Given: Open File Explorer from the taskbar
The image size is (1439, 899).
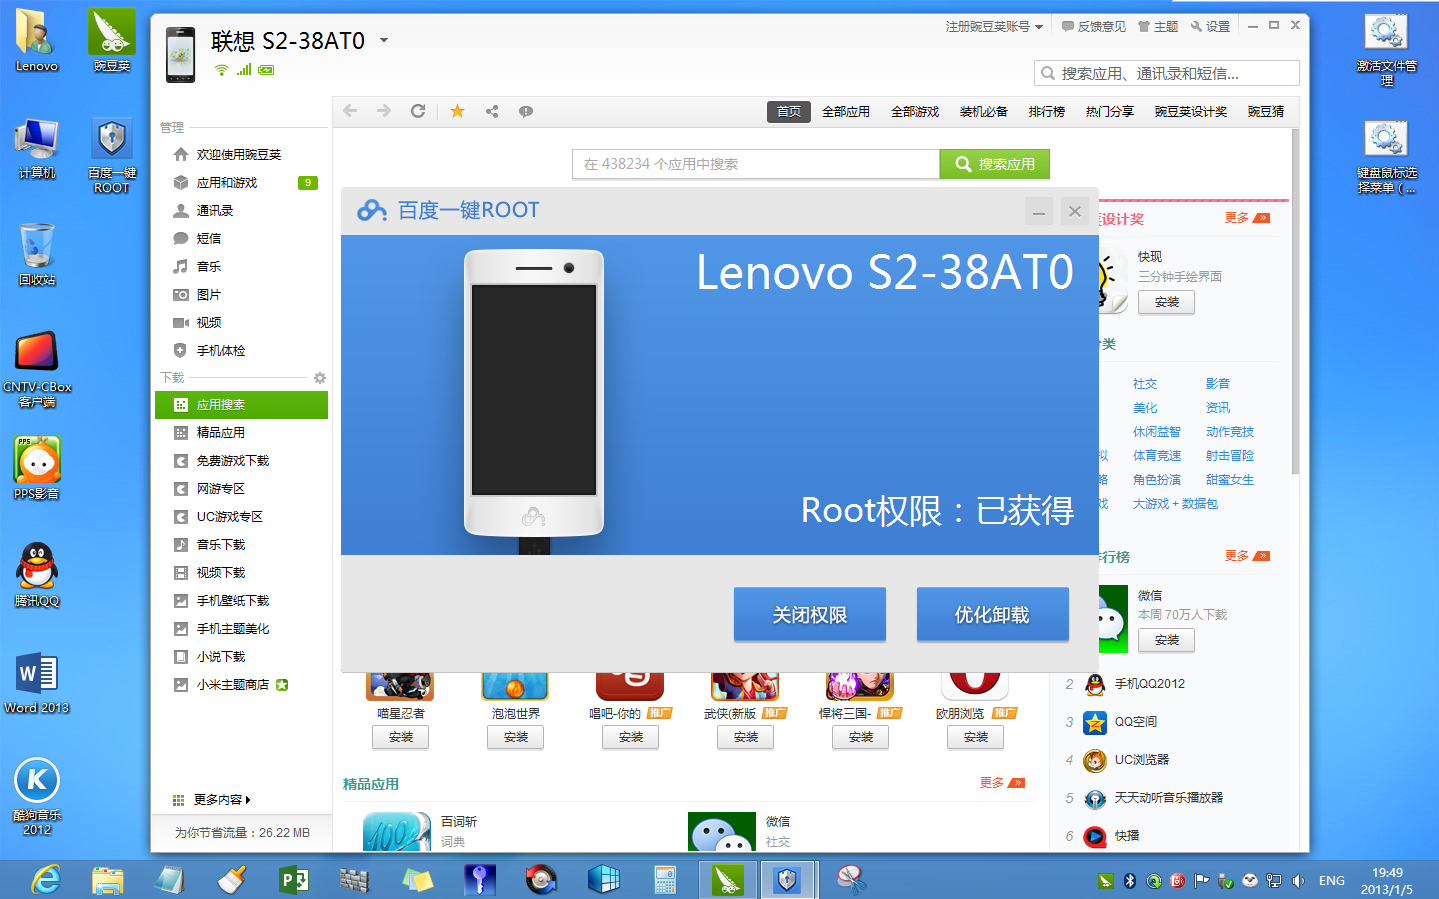Looking at the screenshot, I should (x=108, y=880).
